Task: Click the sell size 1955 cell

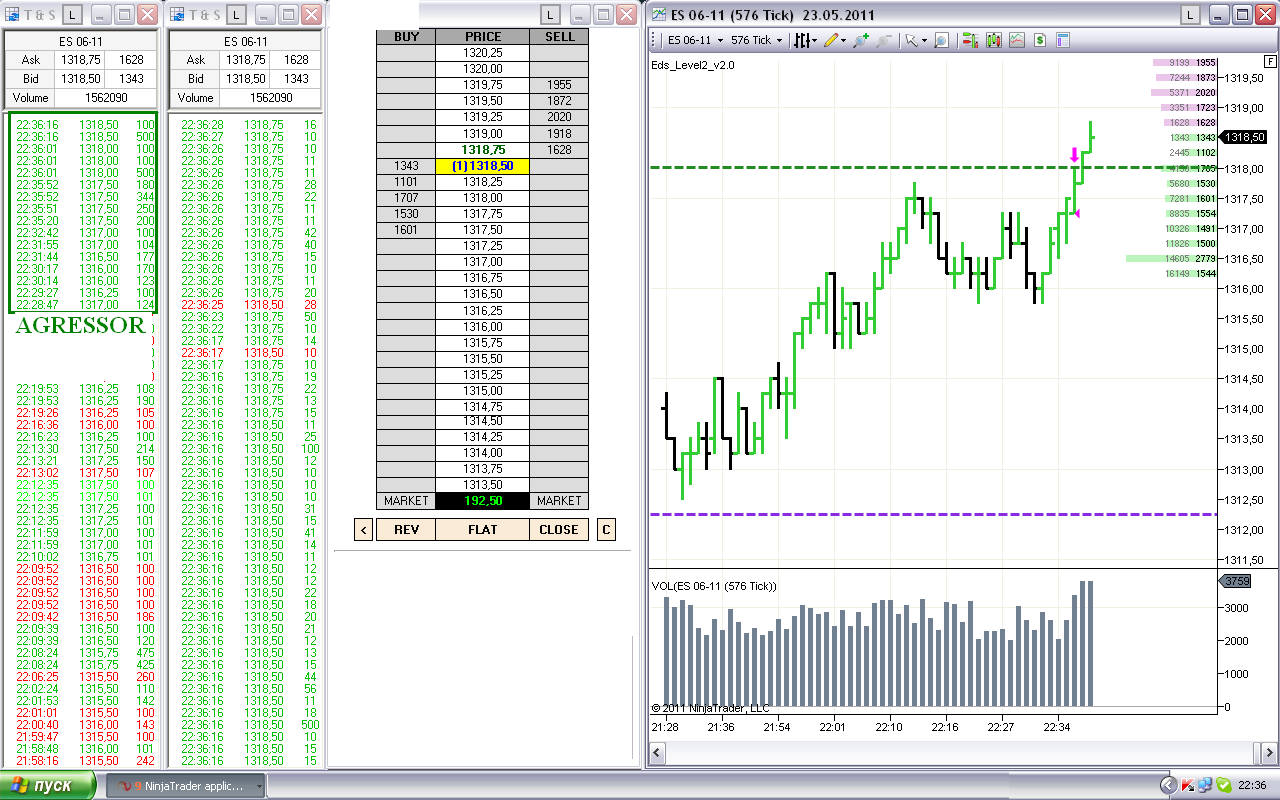Action: point(559,85)
